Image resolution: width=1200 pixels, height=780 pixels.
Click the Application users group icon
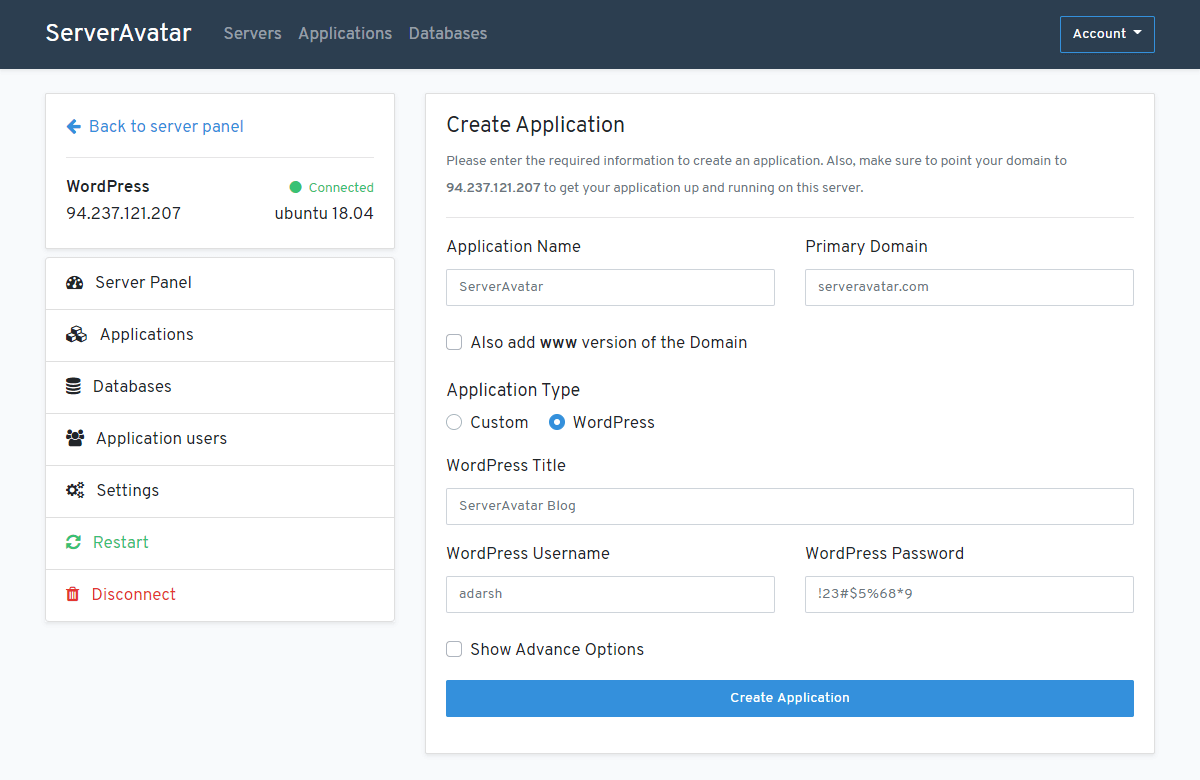75,438
